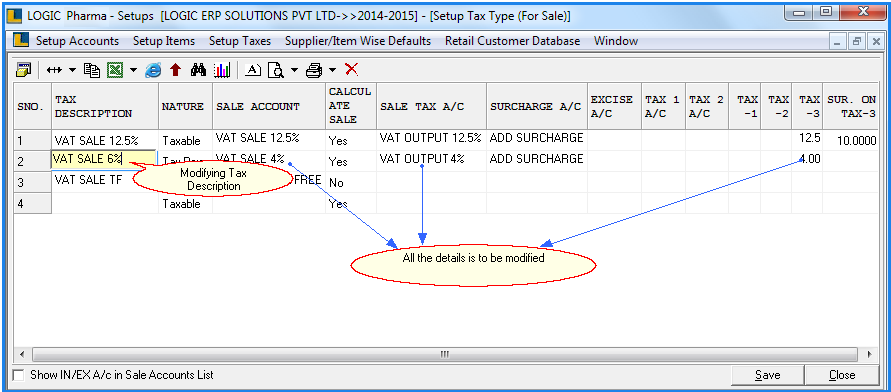This screenshot has width=891, height=392.
Task: Open dropdown arrow beside column width icon
Action: pos(72,70)
